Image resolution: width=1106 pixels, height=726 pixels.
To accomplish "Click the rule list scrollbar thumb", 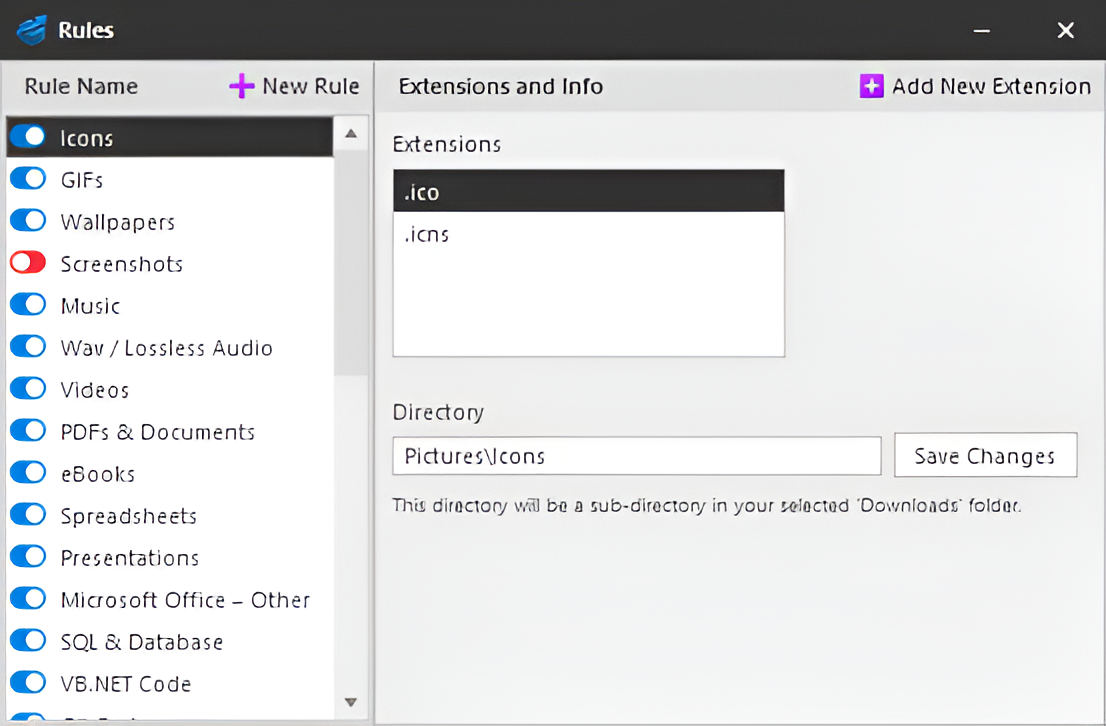I will (351, 262).
